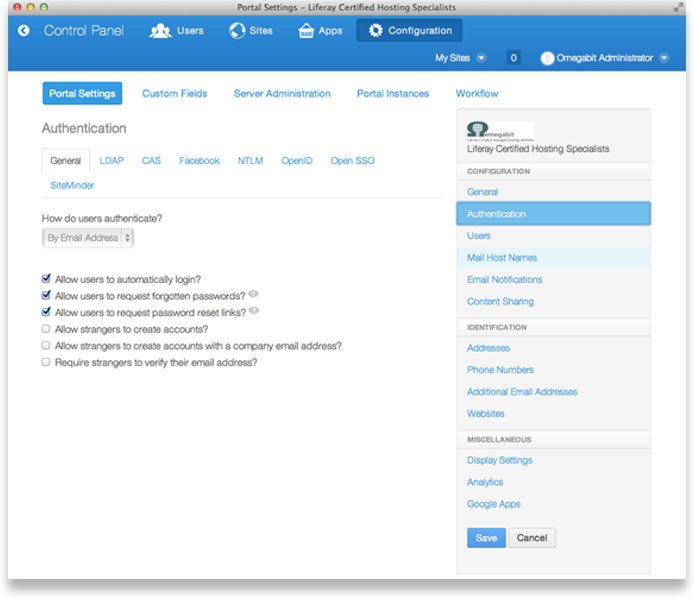Open Addresses under Identification

tap(488, 348)
